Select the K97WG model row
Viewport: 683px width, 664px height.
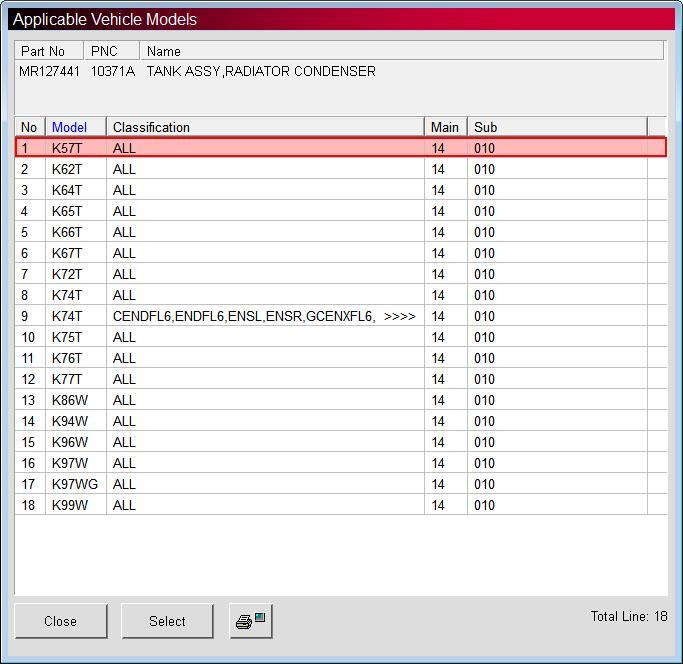[x=341, y=484]
